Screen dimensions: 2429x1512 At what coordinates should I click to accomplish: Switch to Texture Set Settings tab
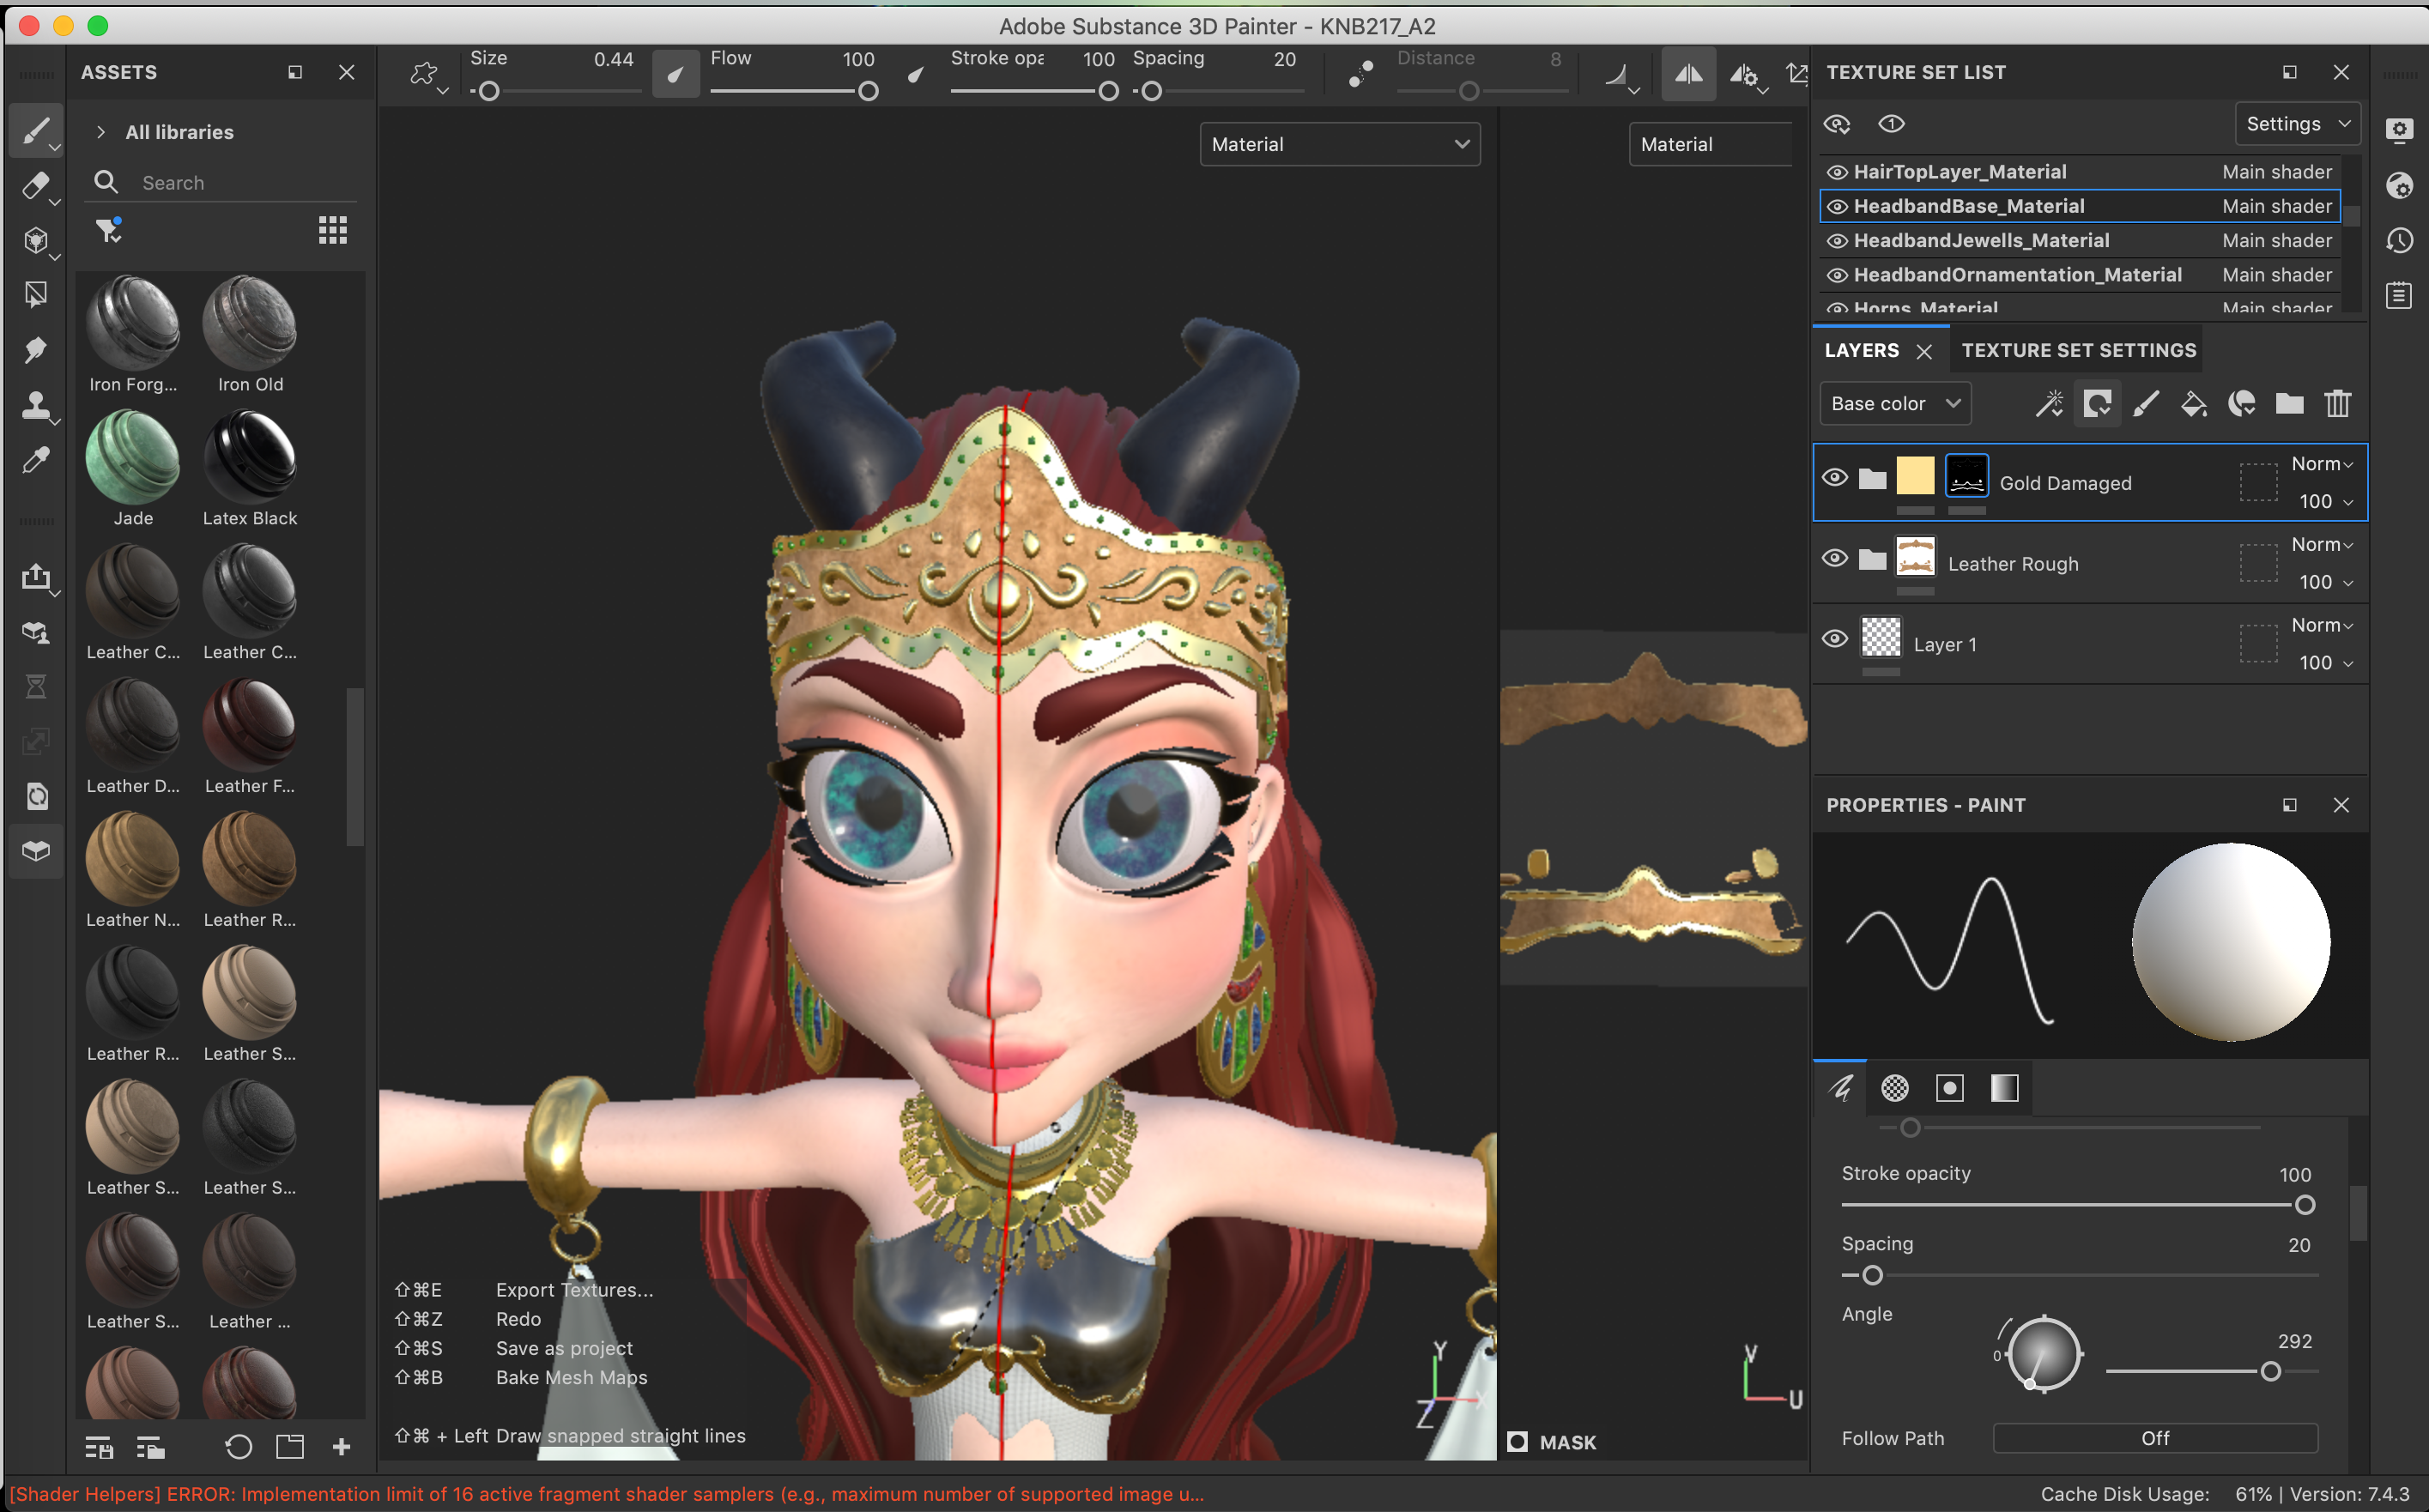(x=2078, y=350)
